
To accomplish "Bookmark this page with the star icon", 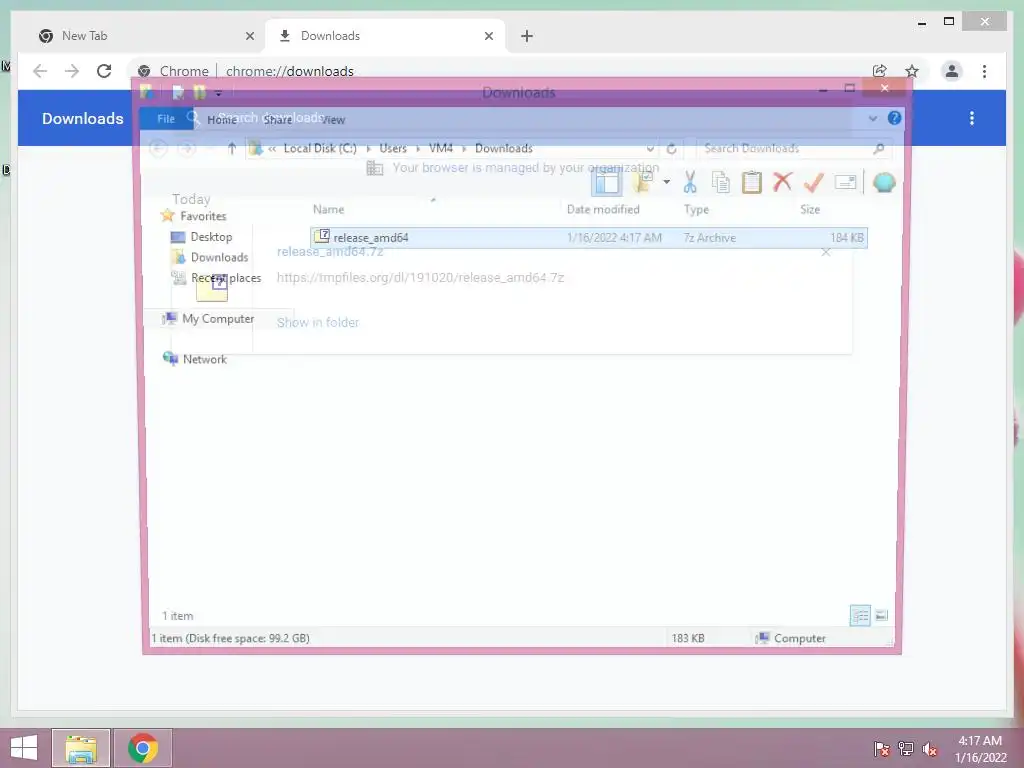I will pos(912,71).
